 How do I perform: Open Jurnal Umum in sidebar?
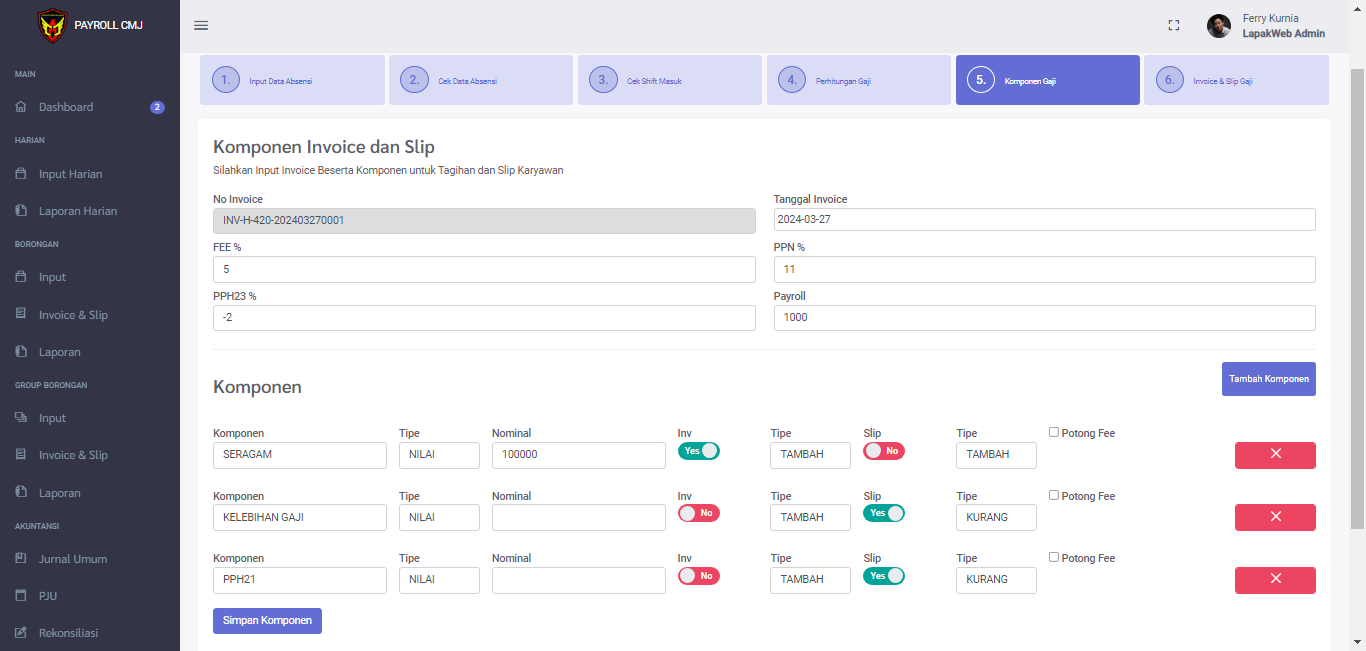(x=72, y=559)
